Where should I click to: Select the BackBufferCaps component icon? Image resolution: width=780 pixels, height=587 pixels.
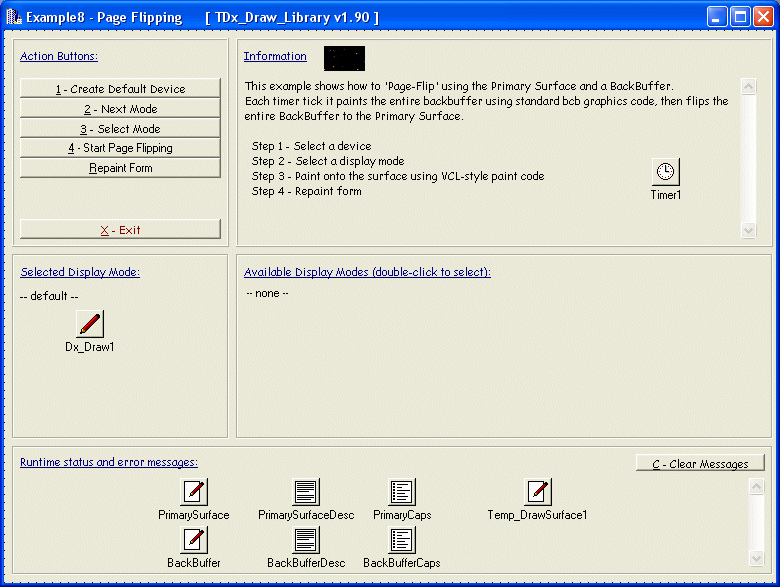coord(402,540)
